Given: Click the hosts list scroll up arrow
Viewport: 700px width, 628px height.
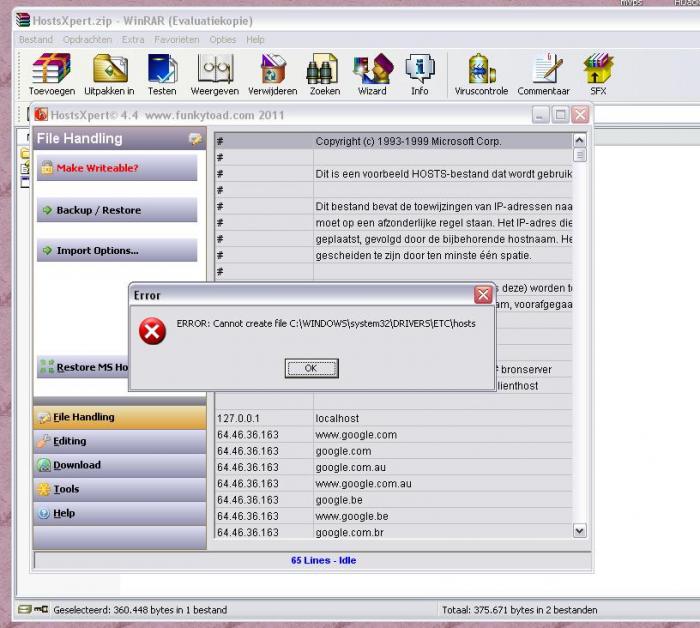Looking at the screenshot, I should click(x=579, y=141).
